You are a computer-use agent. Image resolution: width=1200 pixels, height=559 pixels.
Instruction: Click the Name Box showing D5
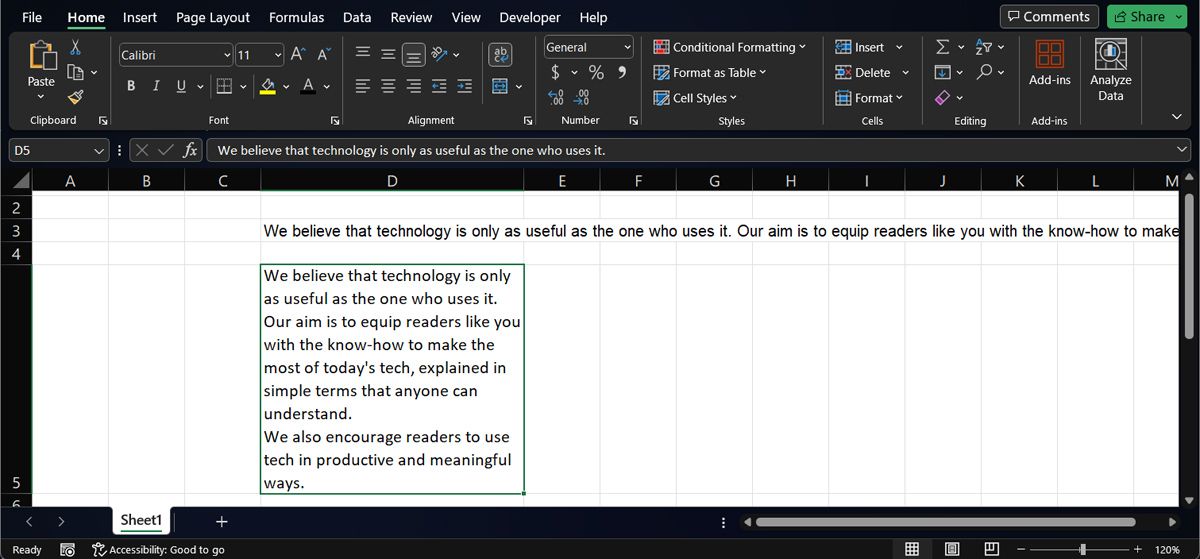click(x=50, y=151)
